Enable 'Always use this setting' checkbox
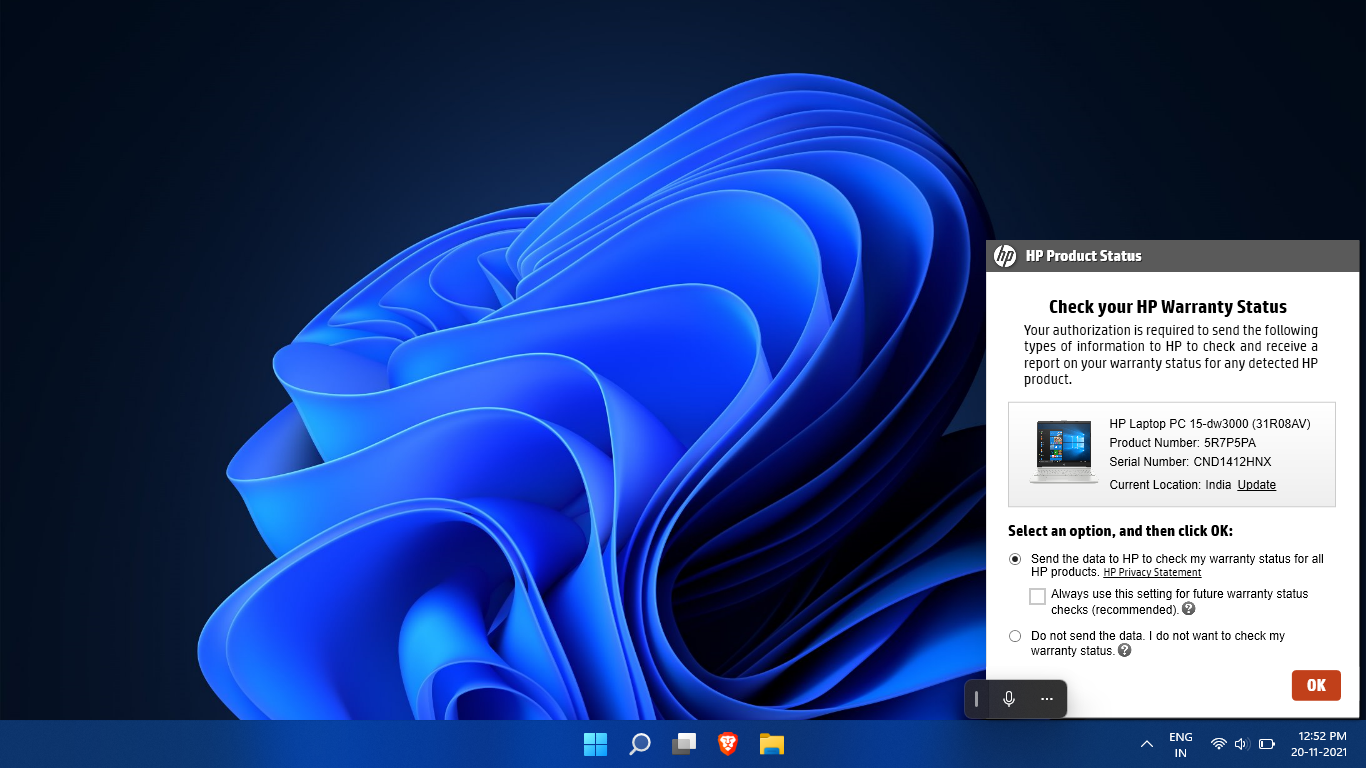The width and height of the screenshot is (1366, 768). (1037, 596)
